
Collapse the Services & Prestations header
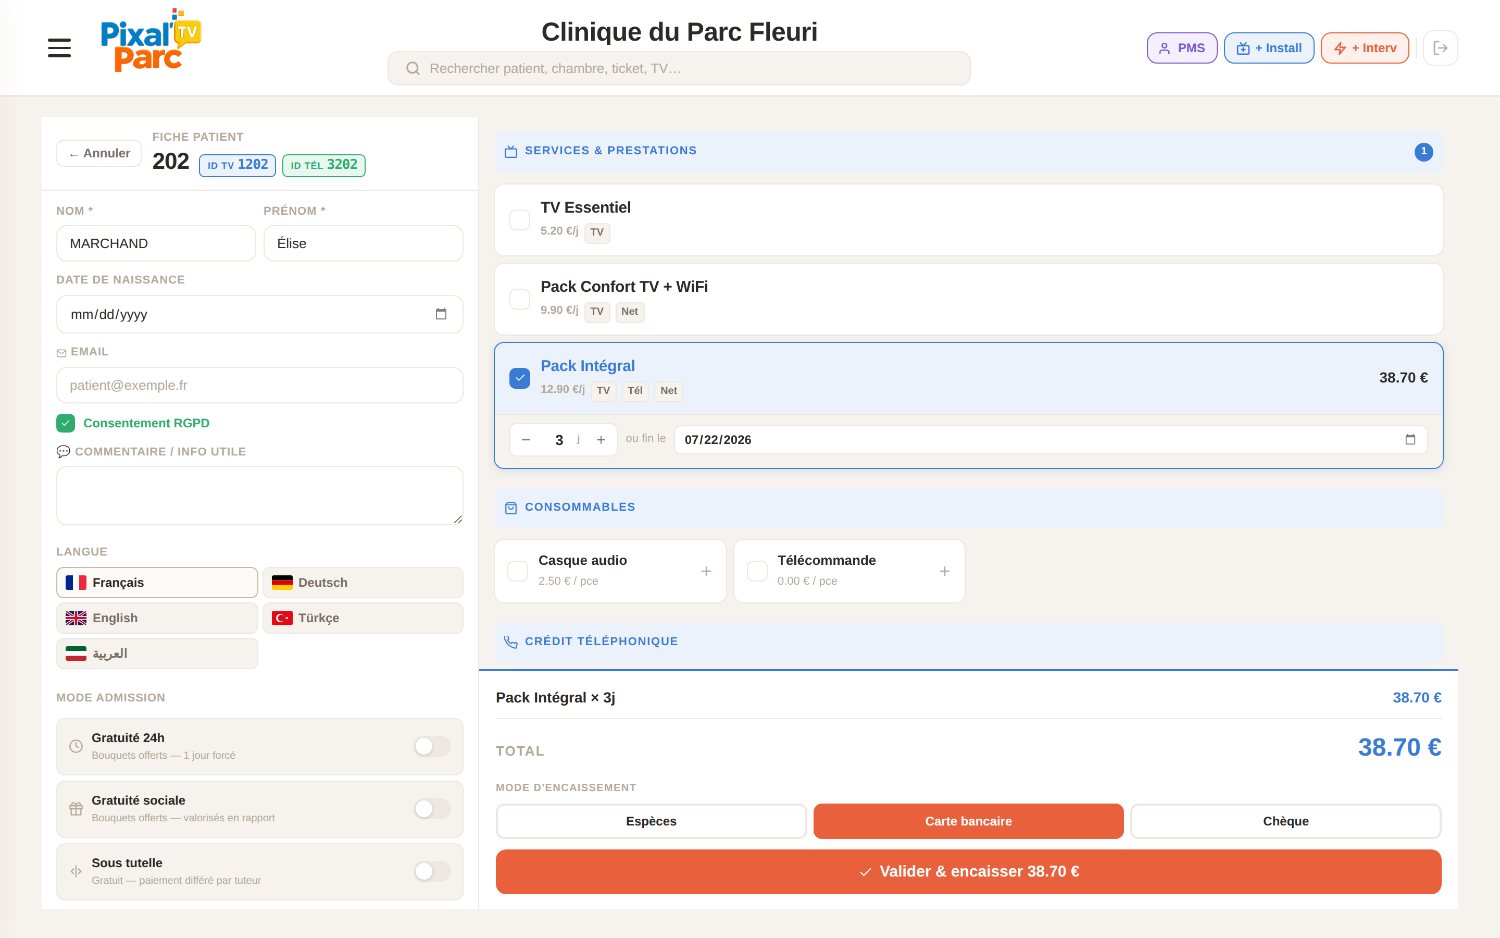tap(968, 151)
